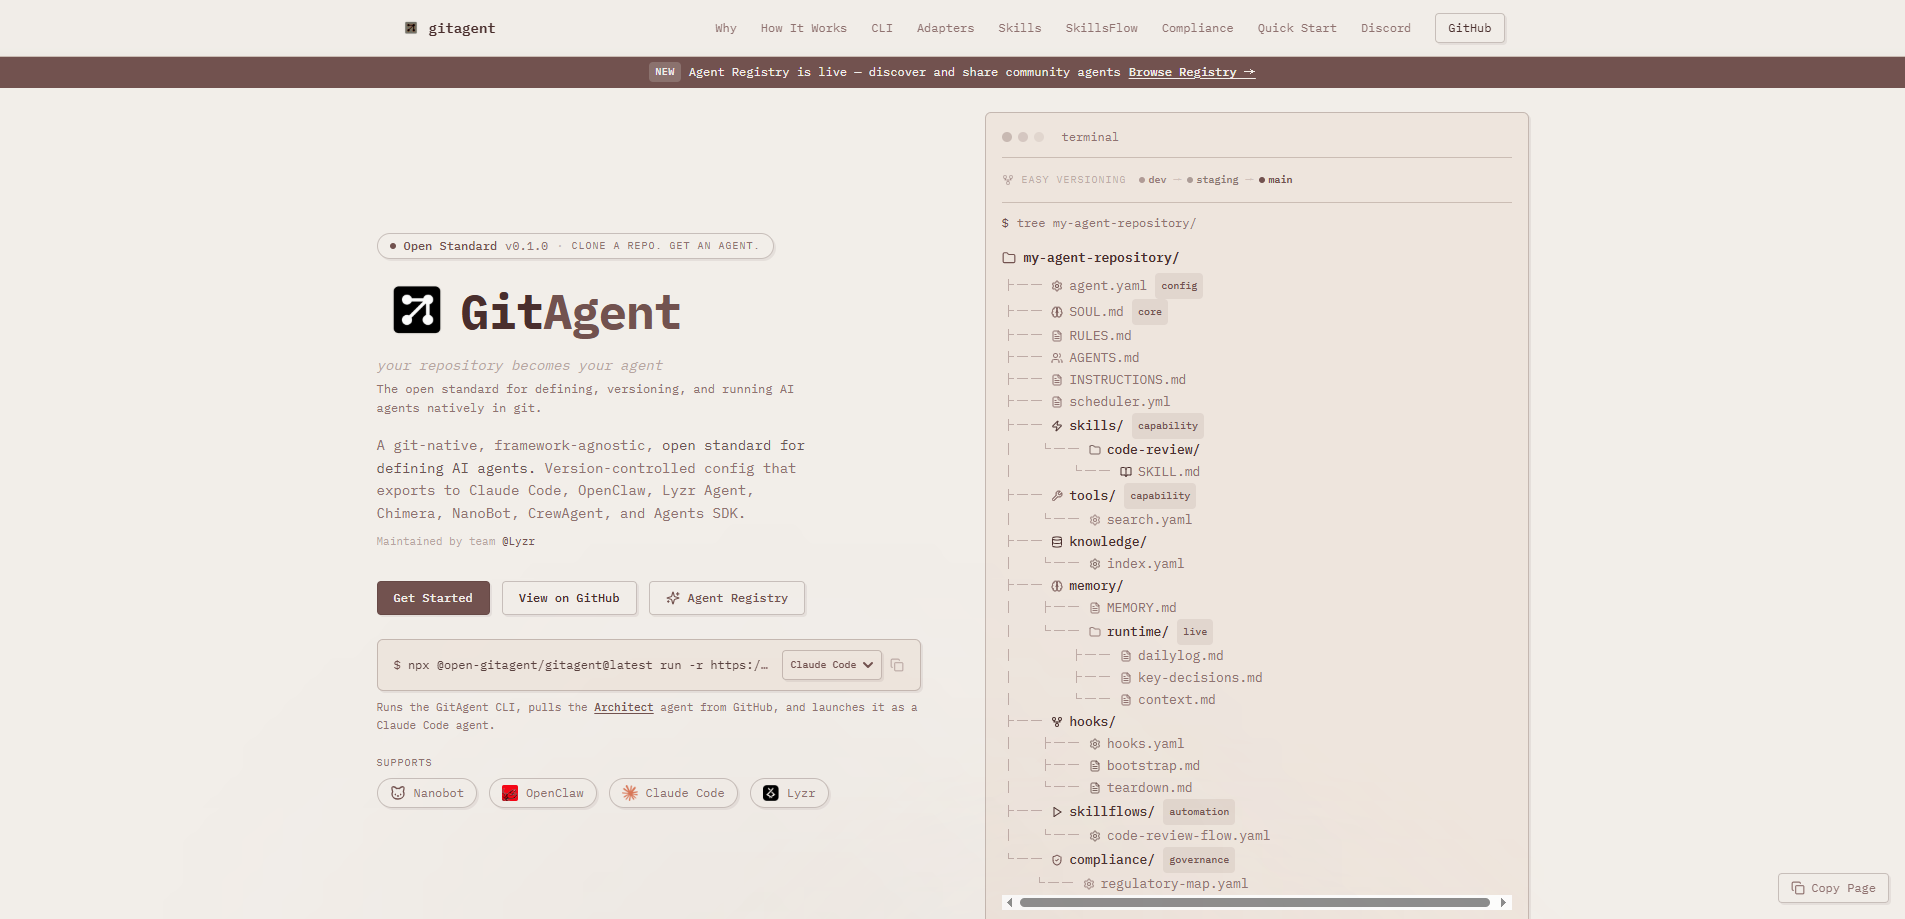Open the Quick Start nav link
The image size is (1905, 919).
click(1297, 28)
